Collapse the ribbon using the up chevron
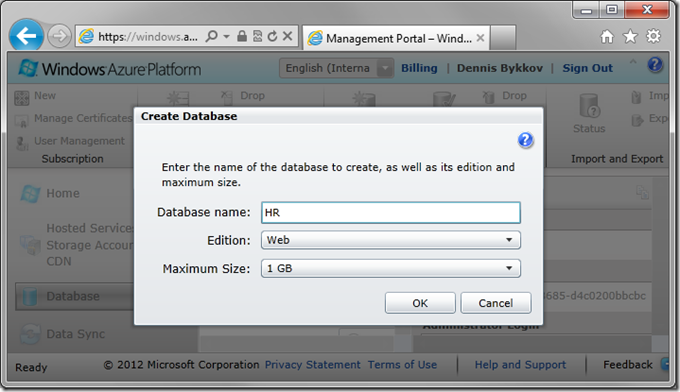Image resolution: width=680 pixels, height=392 pixels. point(633,62)
